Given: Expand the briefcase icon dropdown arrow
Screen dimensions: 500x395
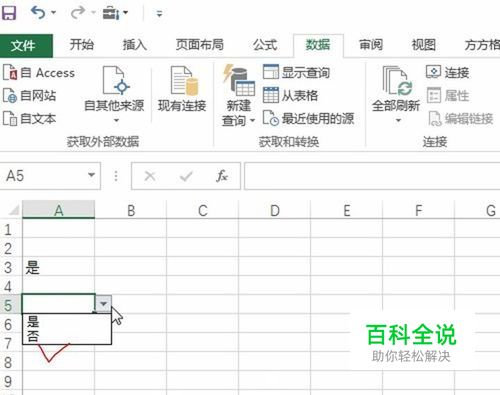Looking at the screenshot, I should (x=126, y=13).
